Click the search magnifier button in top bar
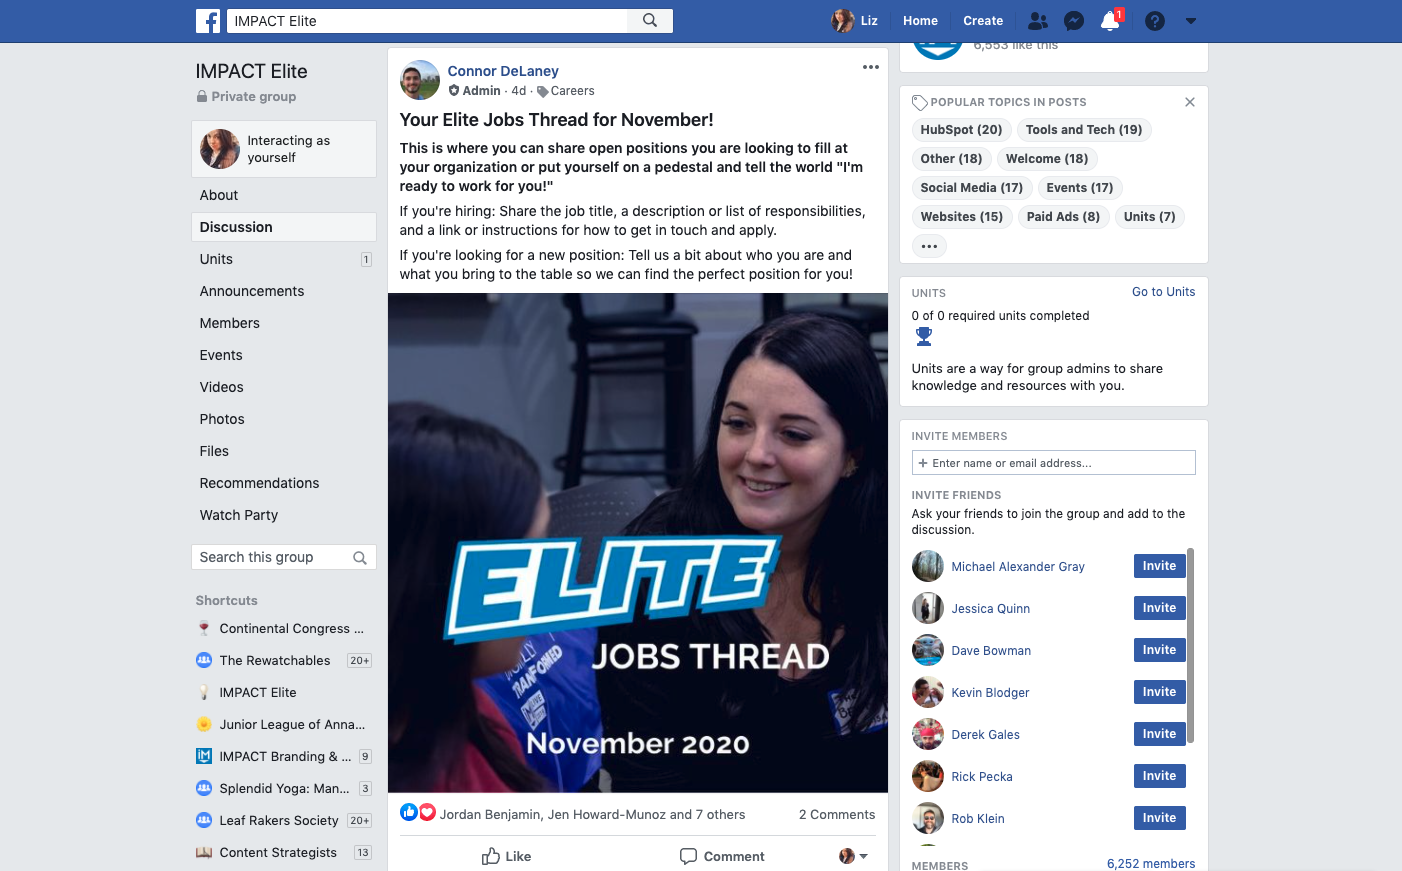The image size is (1402, 871). pyautogui.click(x=650, y=21)
